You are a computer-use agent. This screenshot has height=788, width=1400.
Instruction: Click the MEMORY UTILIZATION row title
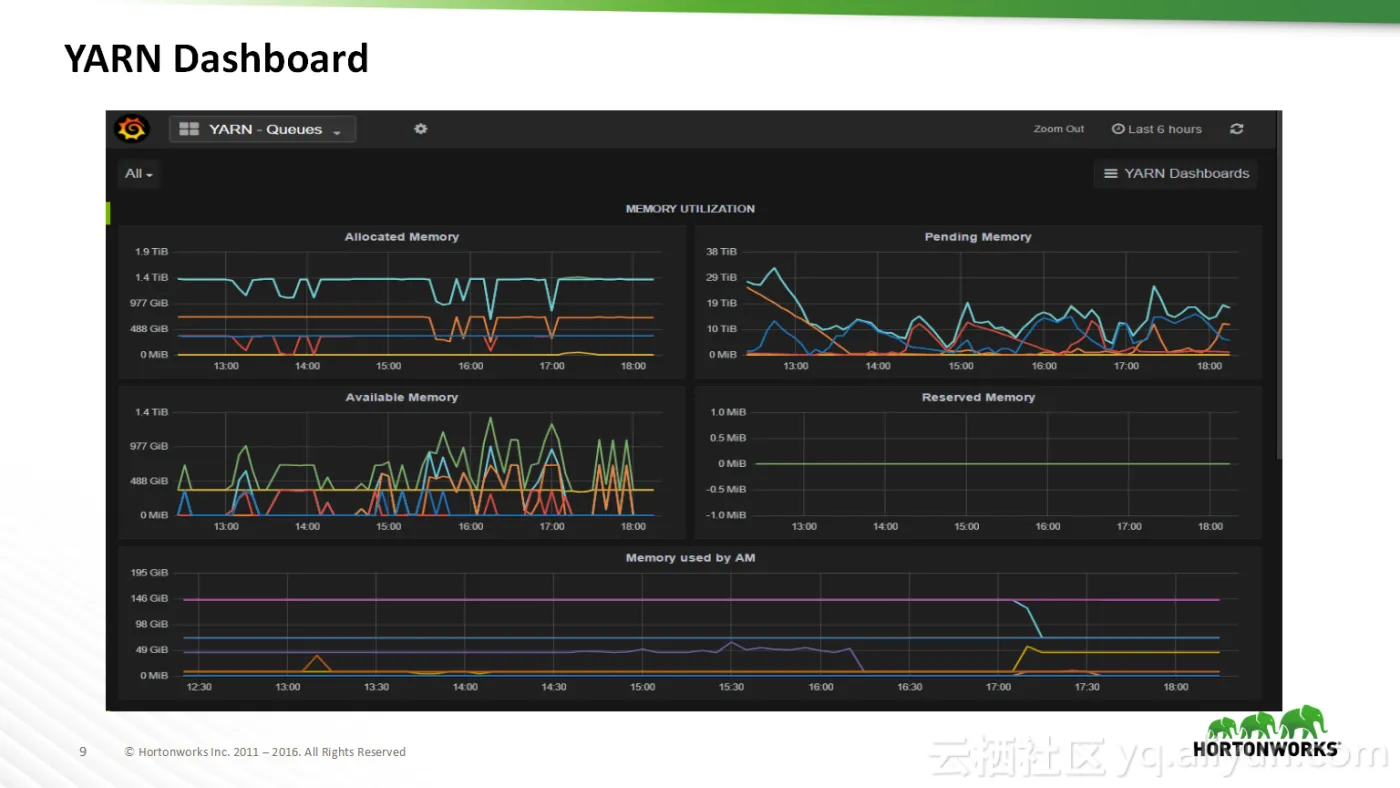pos(690,209)
